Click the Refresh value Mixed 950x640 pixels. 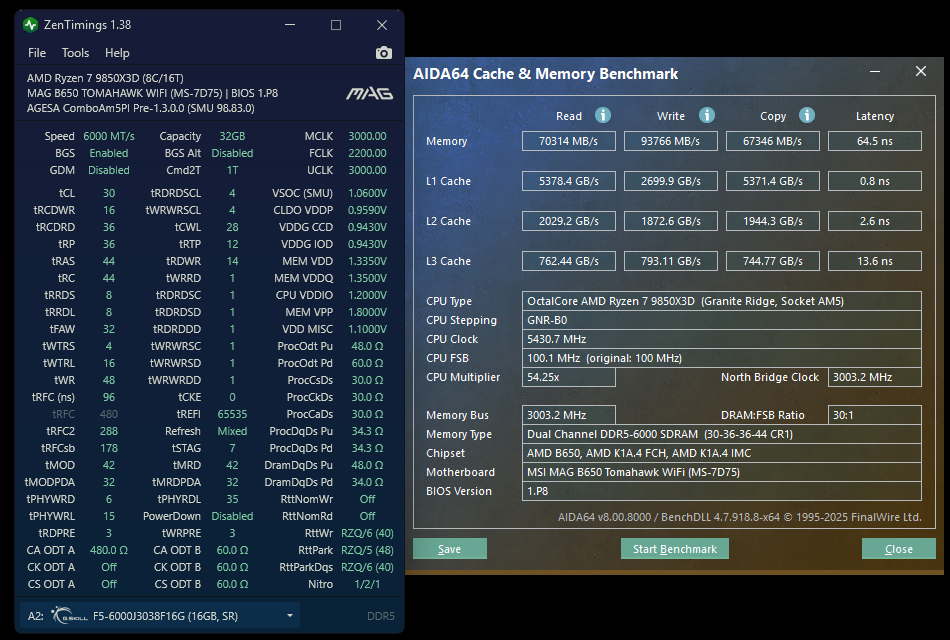(232, 431)
